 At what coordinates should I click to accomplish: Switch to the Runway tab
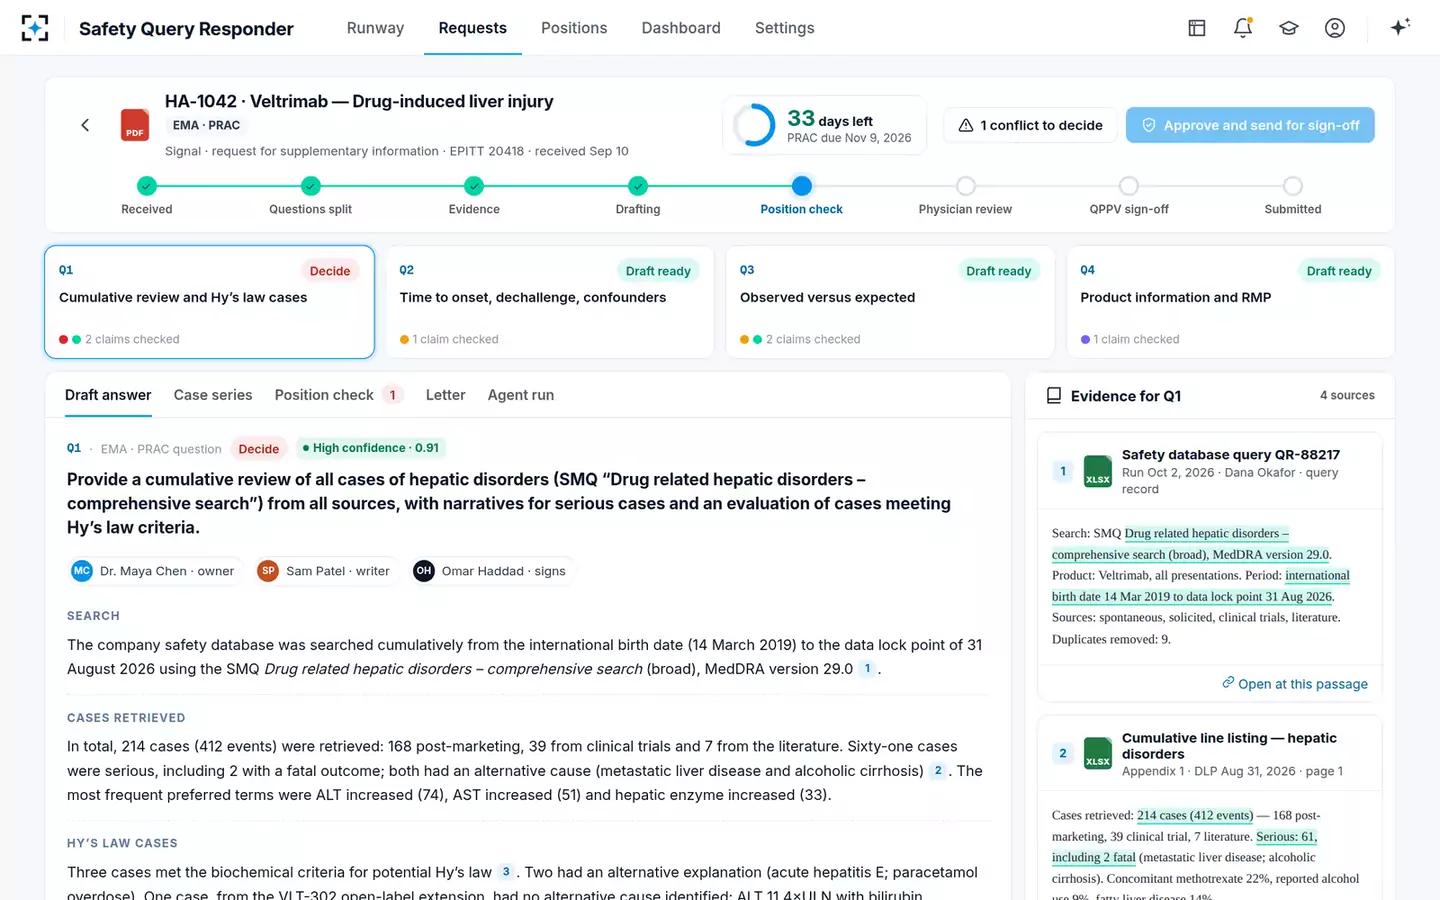(375, 28)
